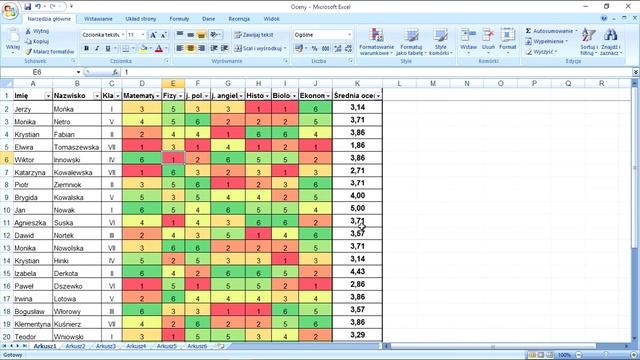Open Formatowanie warunkowe conditional formatting
The image size is (640, 360).
376,41
